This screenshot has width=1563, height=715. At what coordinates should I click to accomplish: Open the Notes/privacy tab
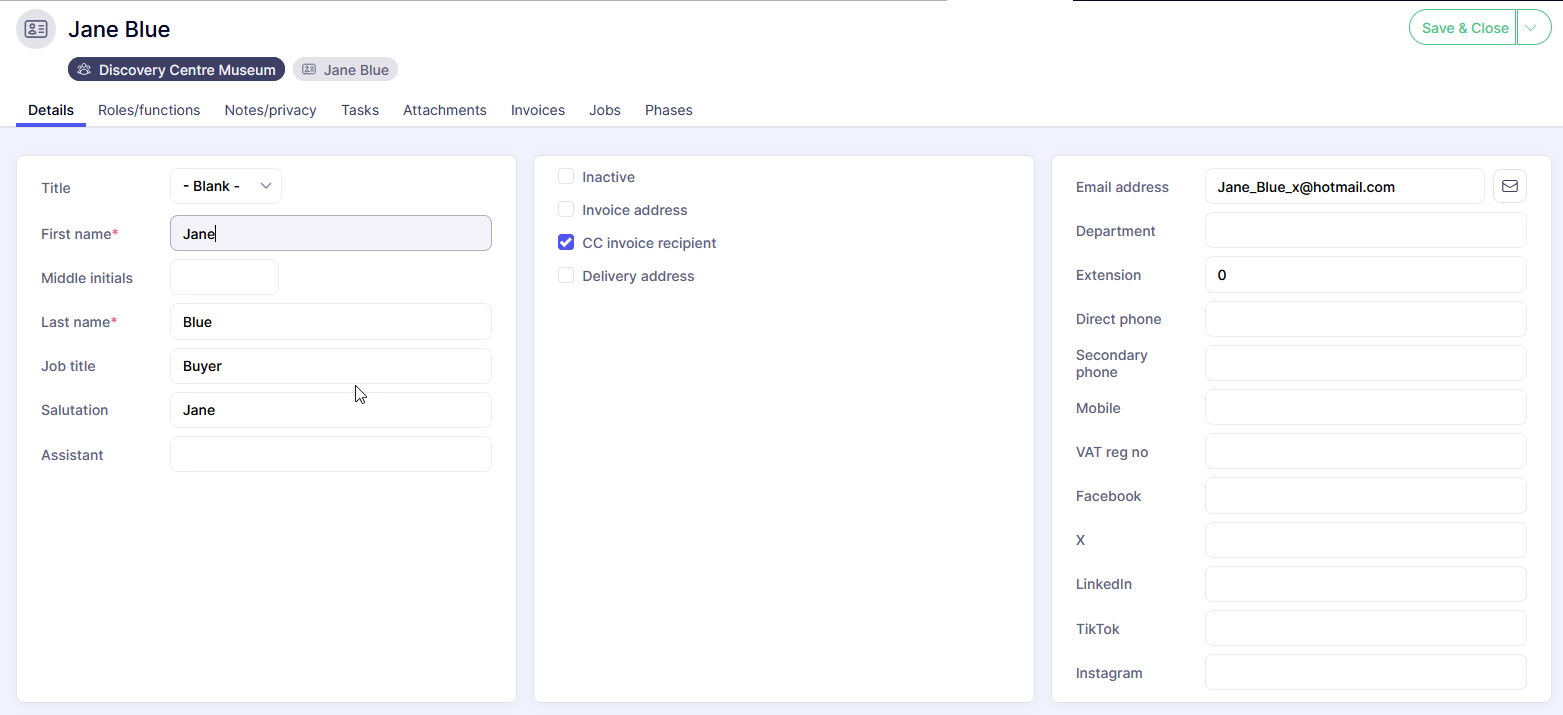coord(270,110)
